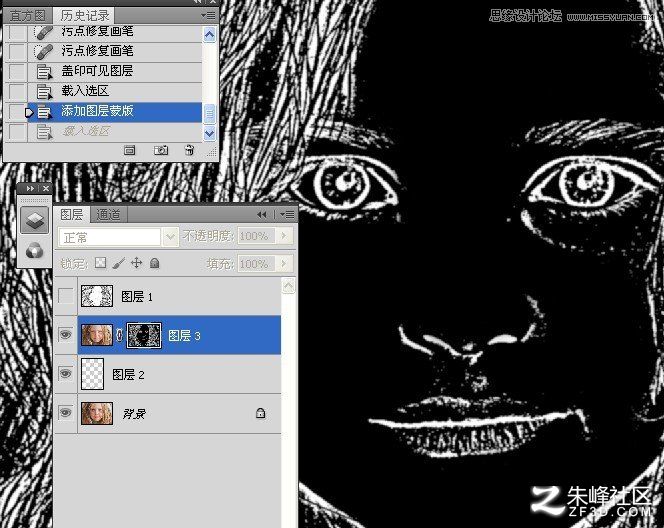Toggle lock position move icon
Screen dimensions: 664x528
coord(136,263)
